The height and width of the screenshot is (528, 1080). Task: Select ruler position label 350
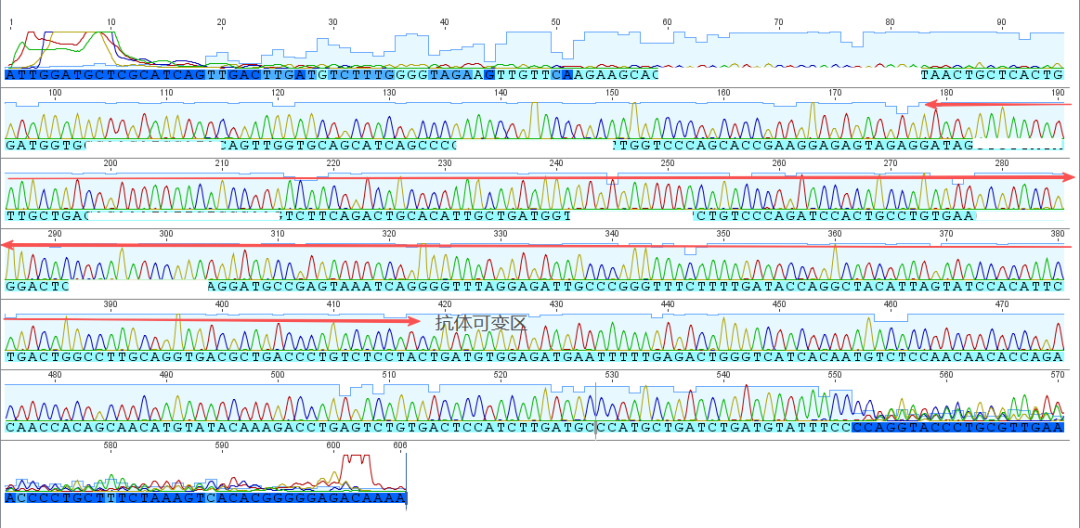click(723, 233)
